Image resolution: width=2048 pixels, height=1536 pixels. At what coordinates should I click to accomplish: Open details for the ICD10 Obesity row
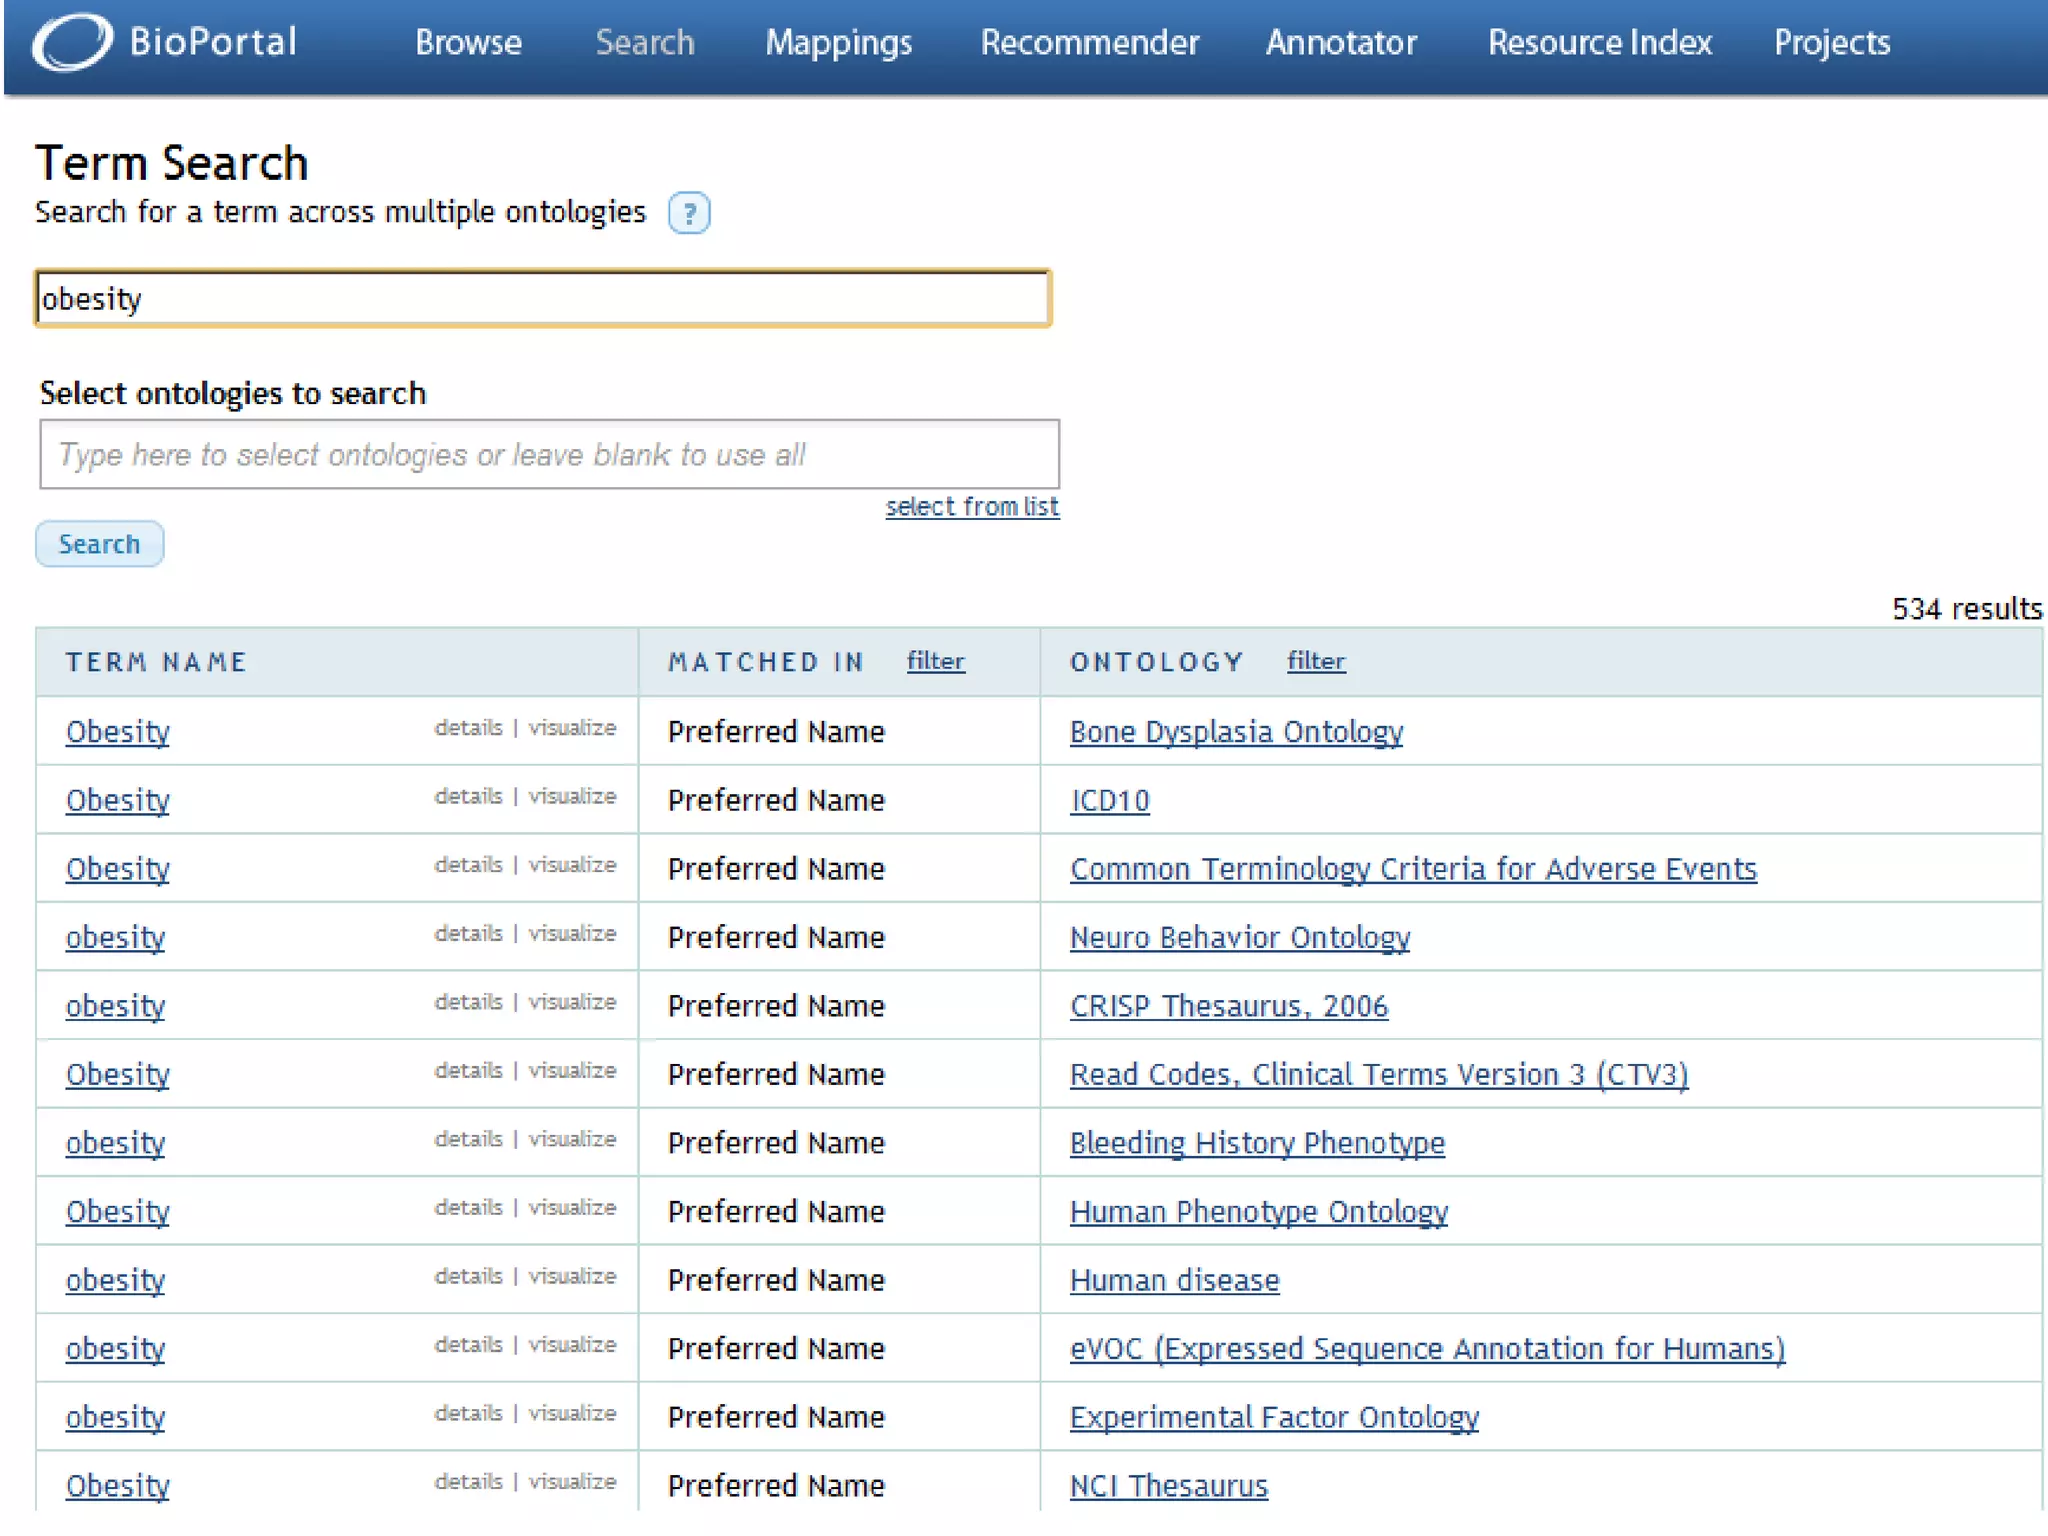coord(468,797)
